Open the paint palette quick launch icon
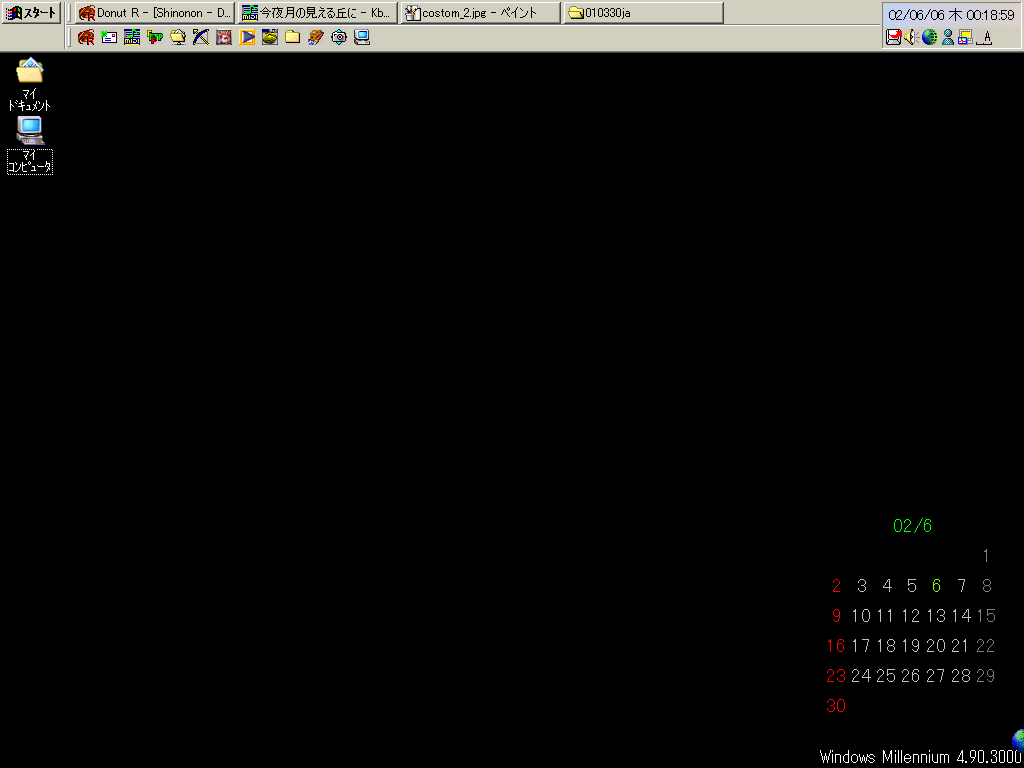 pyautogui.click(x=316, y=37)
